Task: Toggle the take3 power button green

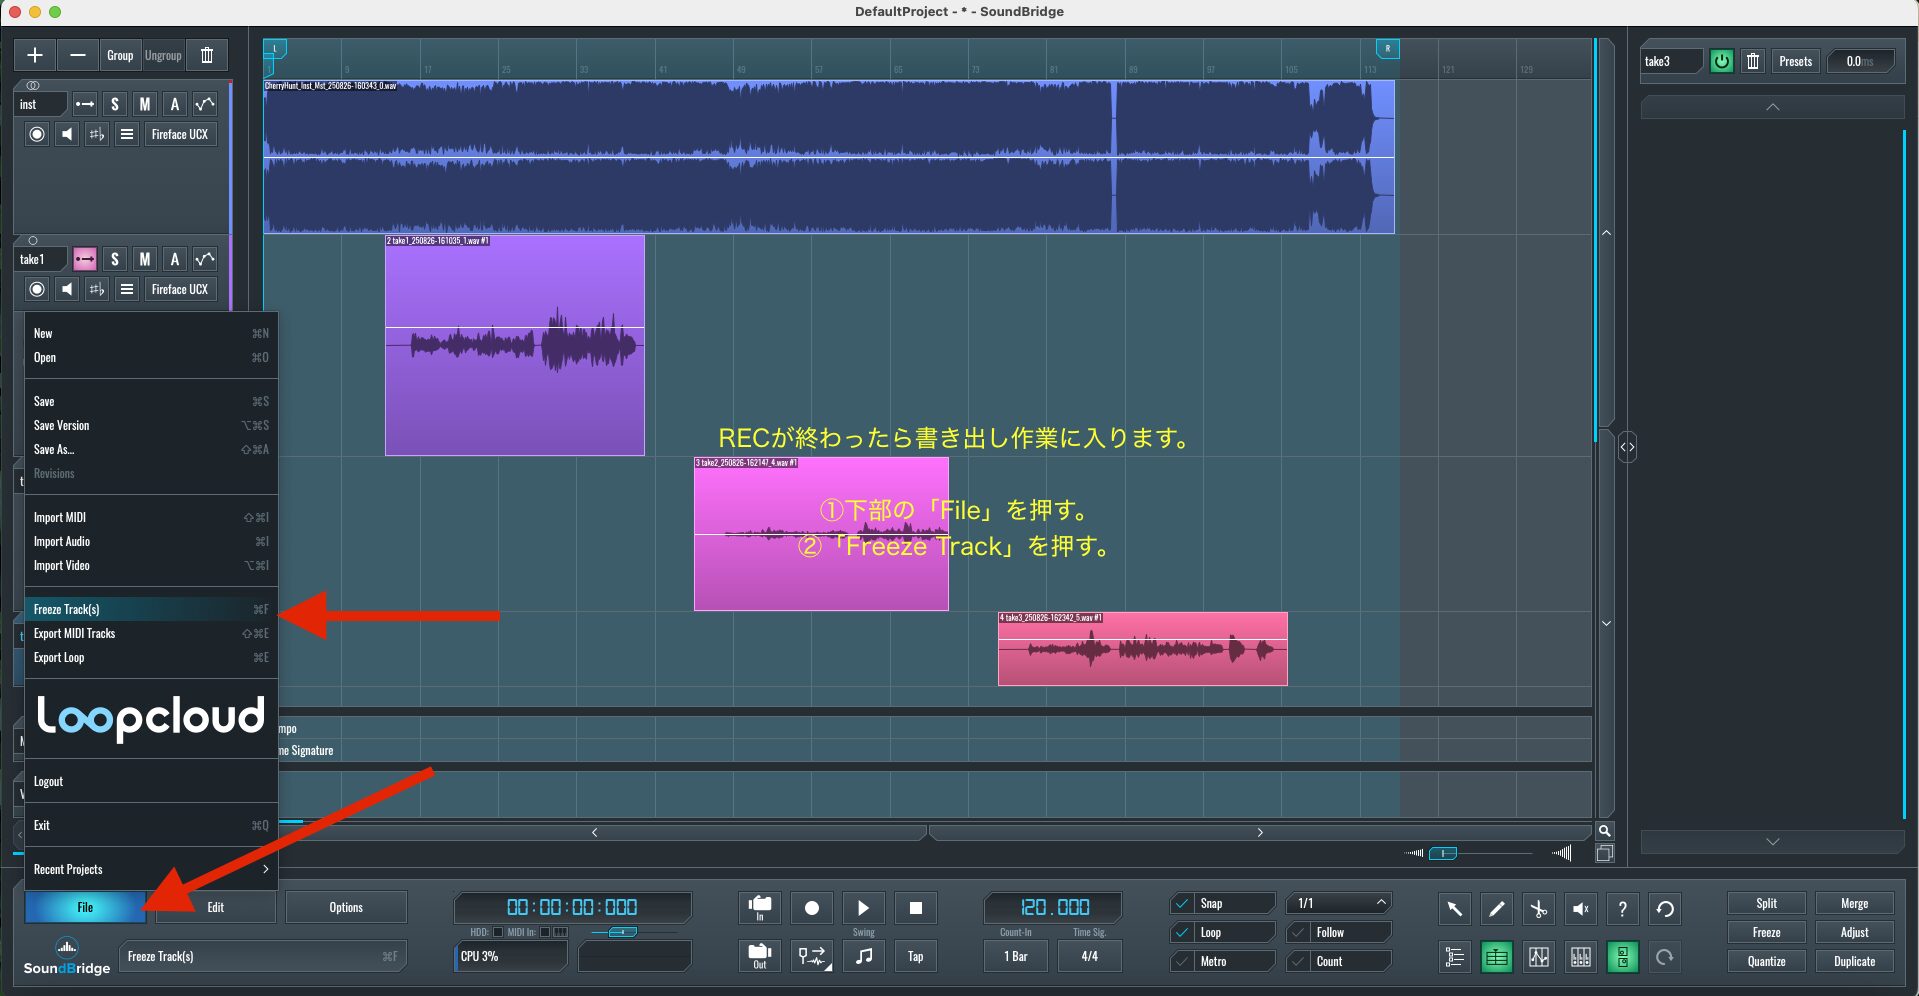Action: pos(1721,61)
